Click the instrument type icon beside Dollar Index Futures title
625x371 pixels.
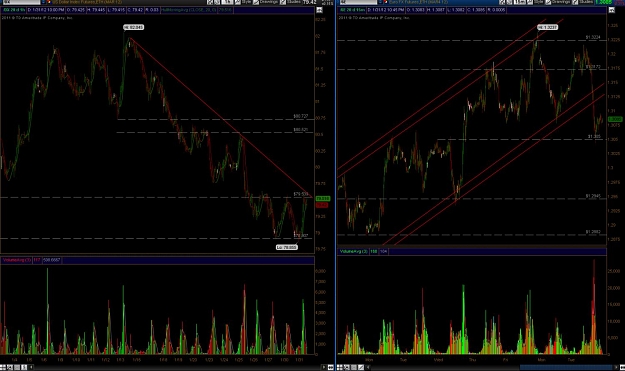49,2
